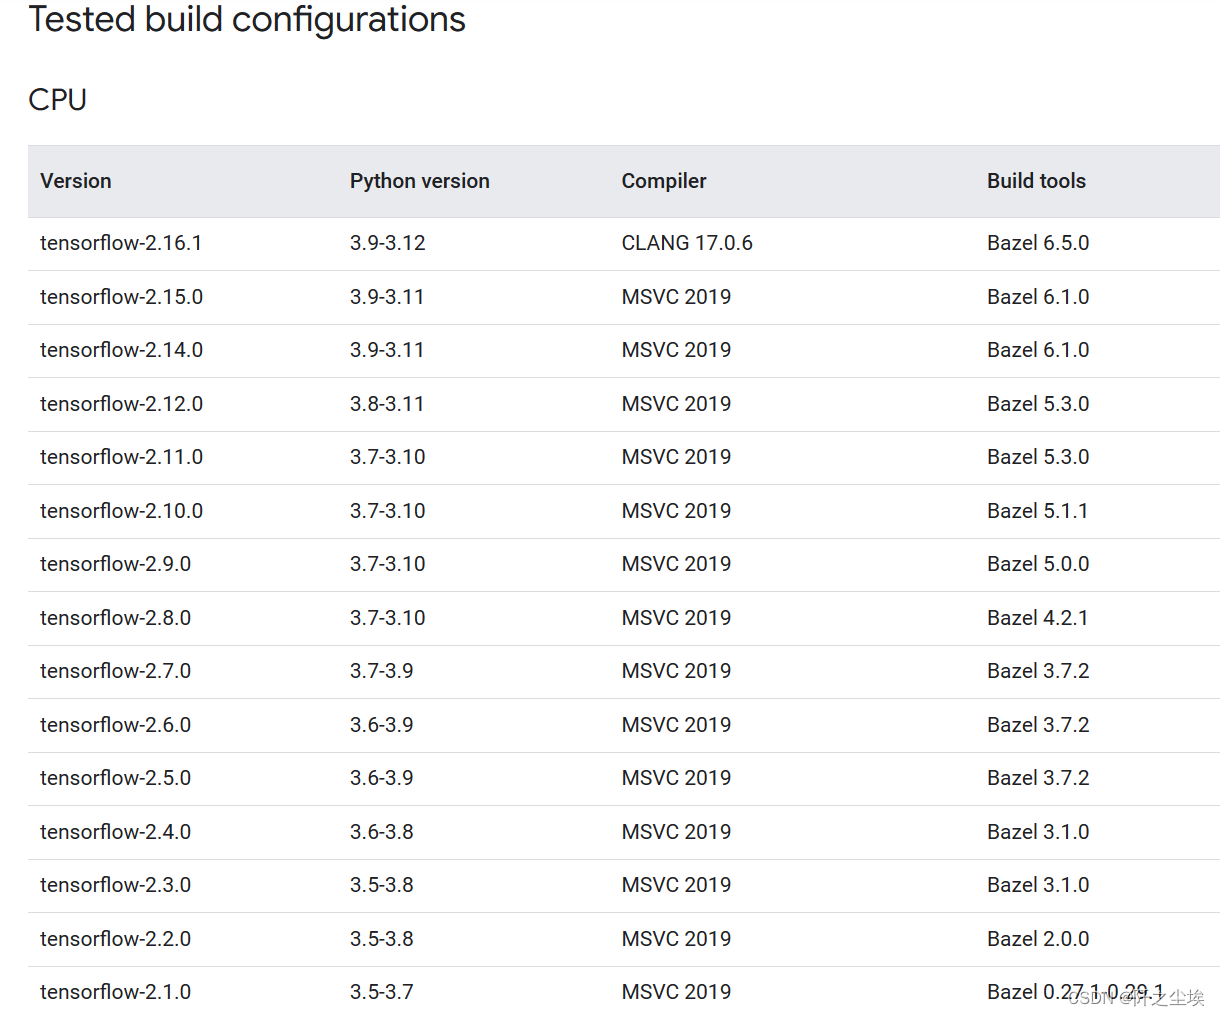This screenshot has height=1016, width=1220.
Task: Click Python 3.5-3.7 in tensorflow-2.1.0 row
Action: (x=382, y=992)
